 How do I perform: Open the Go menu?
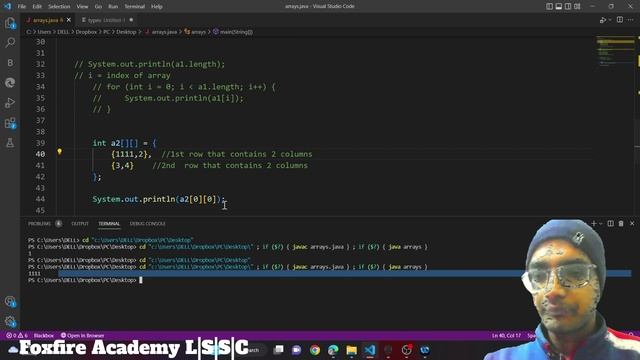(98, 7)
